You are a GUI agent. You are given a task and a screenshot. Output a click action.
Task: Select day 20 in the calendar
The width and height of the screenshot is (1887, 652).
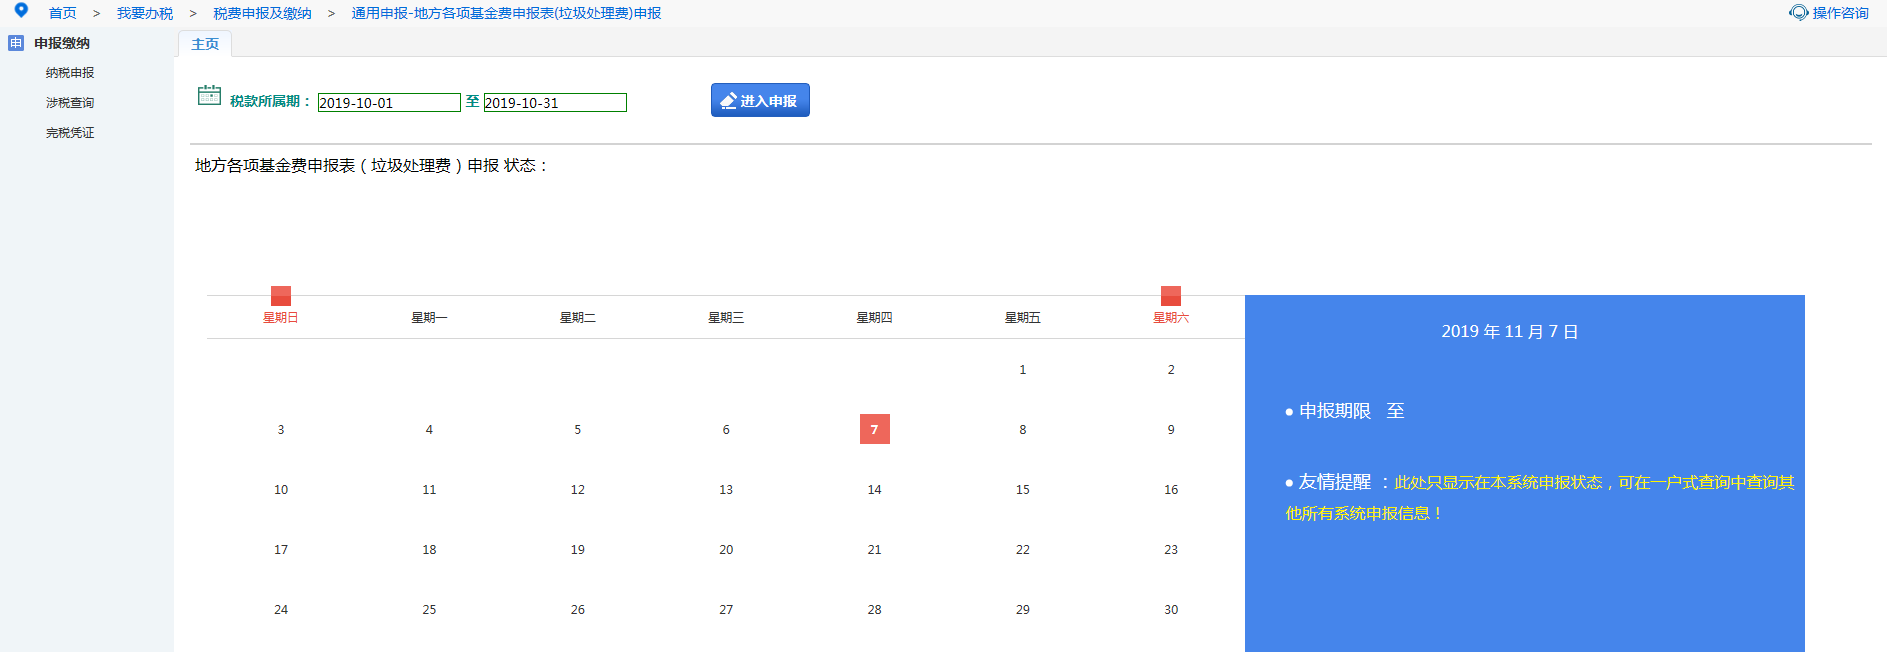pos(726,550)
